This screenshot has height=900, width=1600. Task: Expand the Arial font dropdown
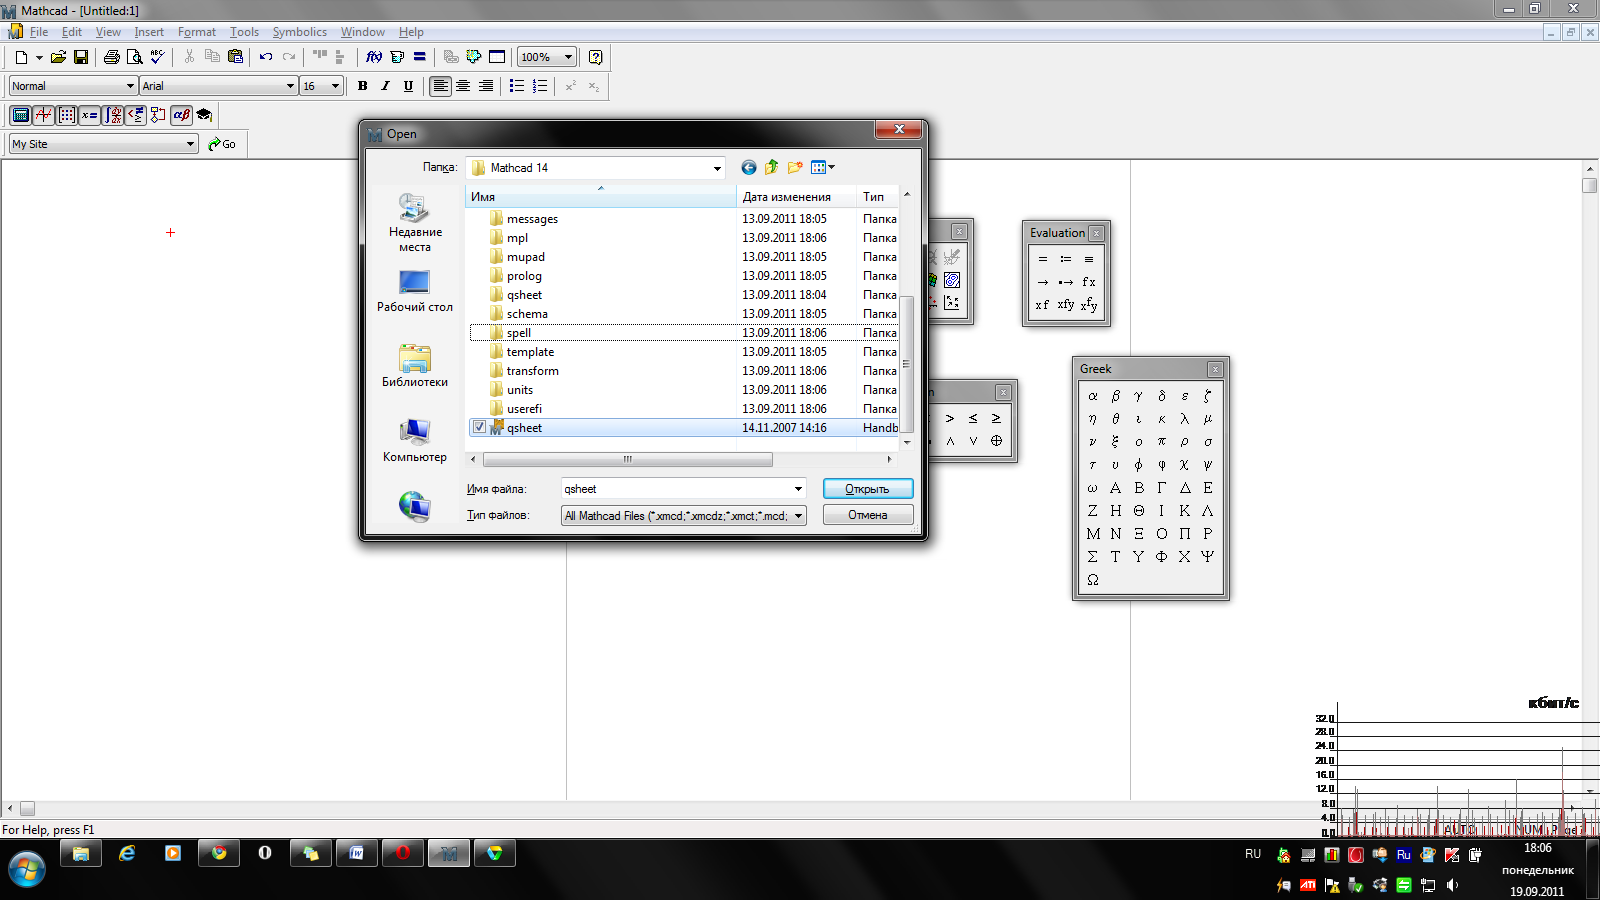click(x=290, y=86)
